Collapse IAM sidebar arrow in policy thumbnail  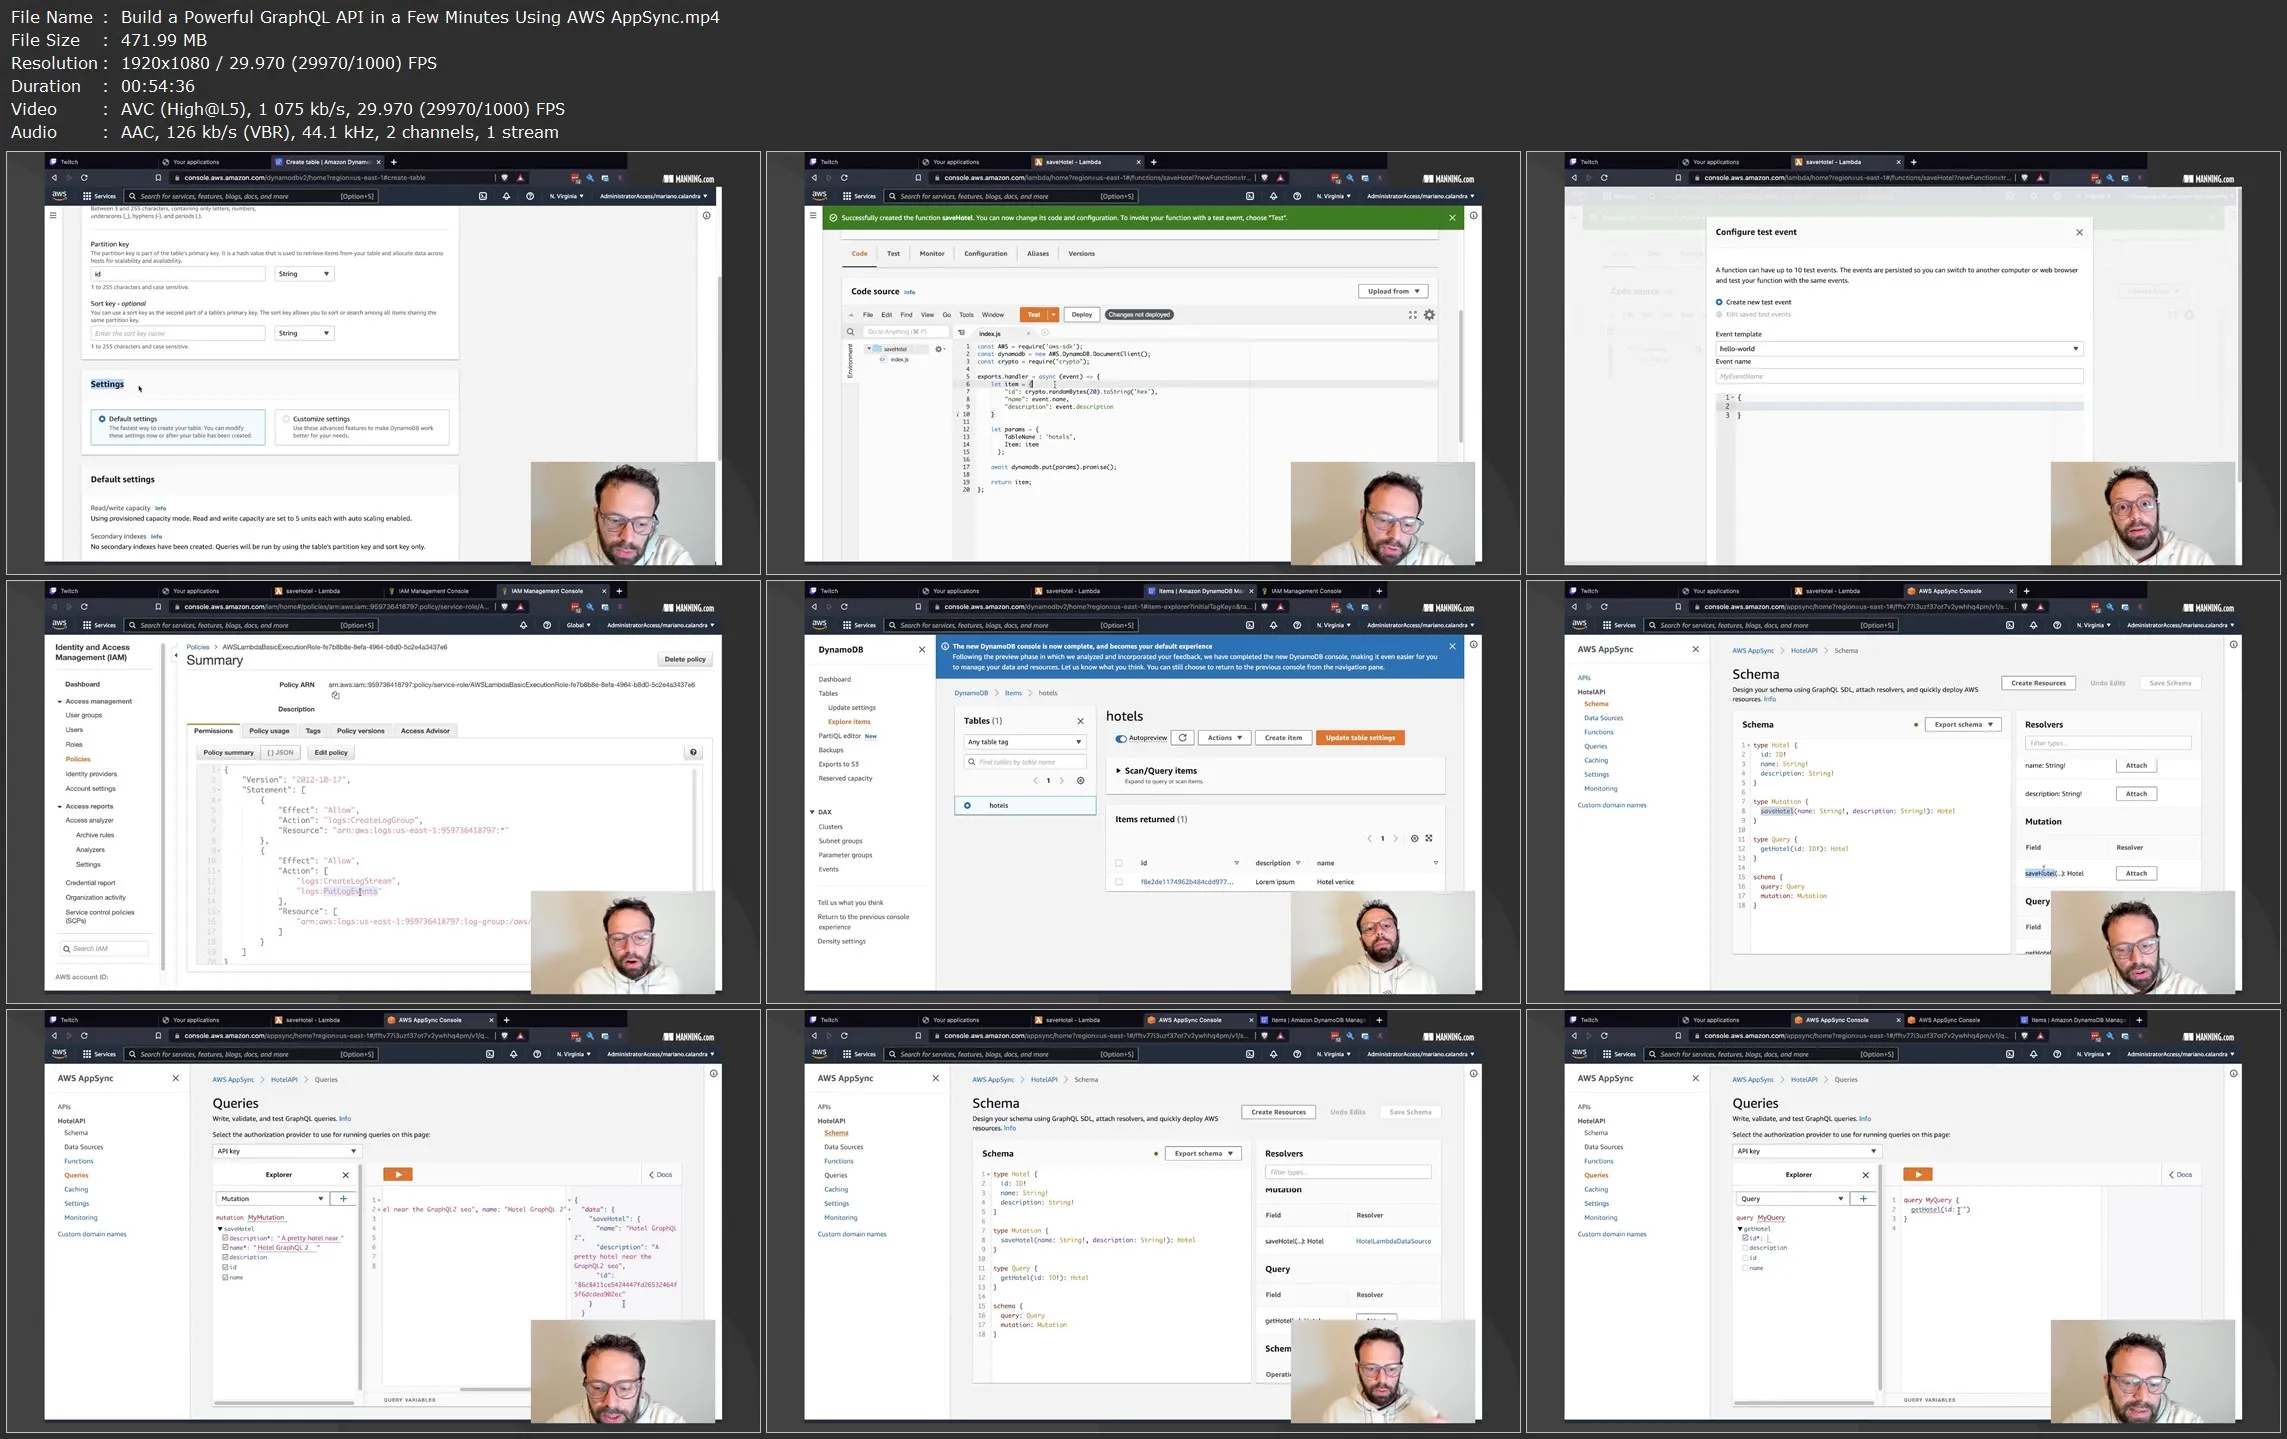[176, 655]
